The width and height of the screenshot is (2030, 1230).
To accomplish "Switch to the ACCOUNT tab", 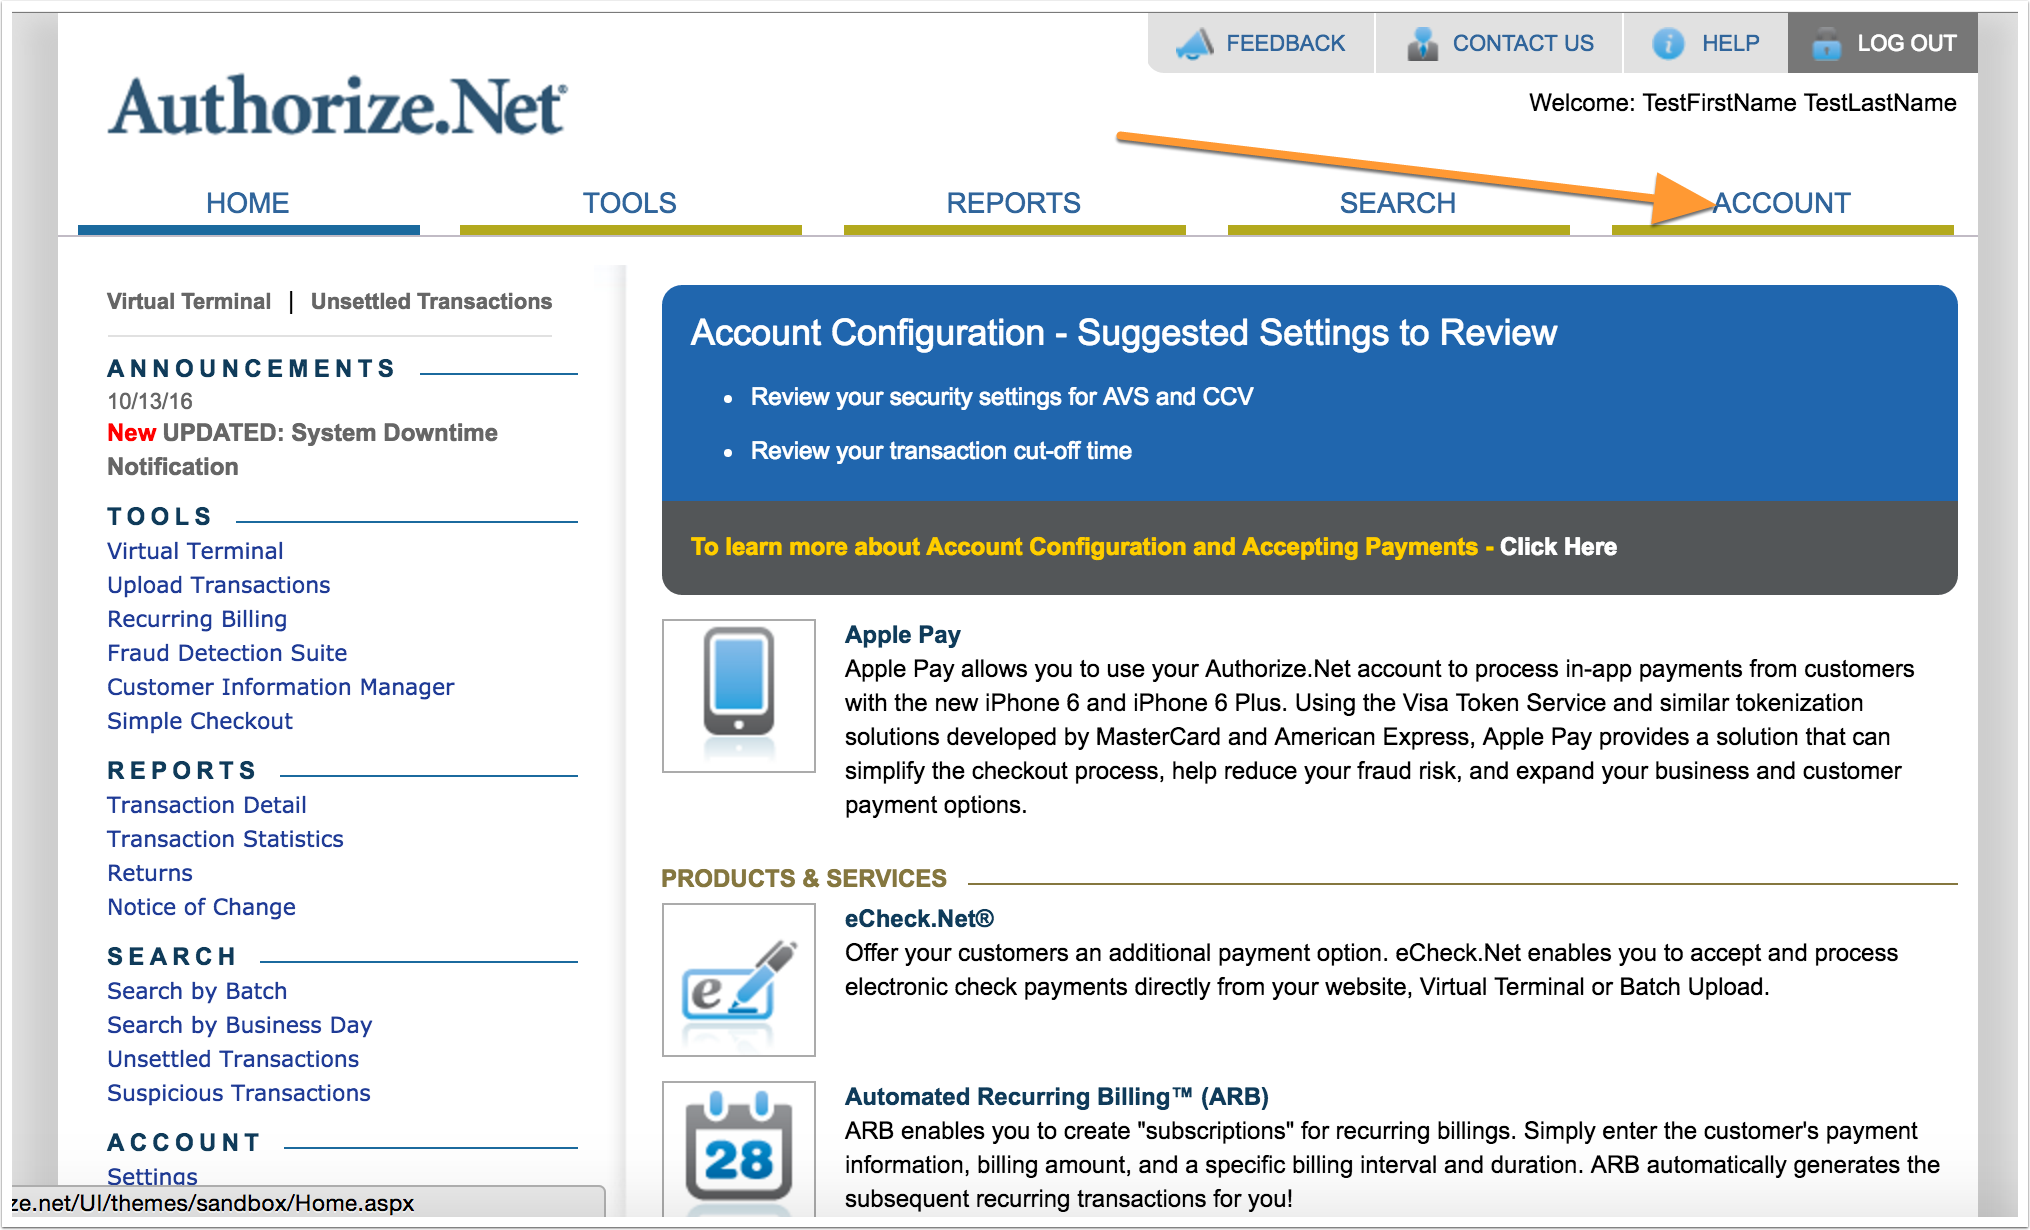I will (x=1782, y=203).
